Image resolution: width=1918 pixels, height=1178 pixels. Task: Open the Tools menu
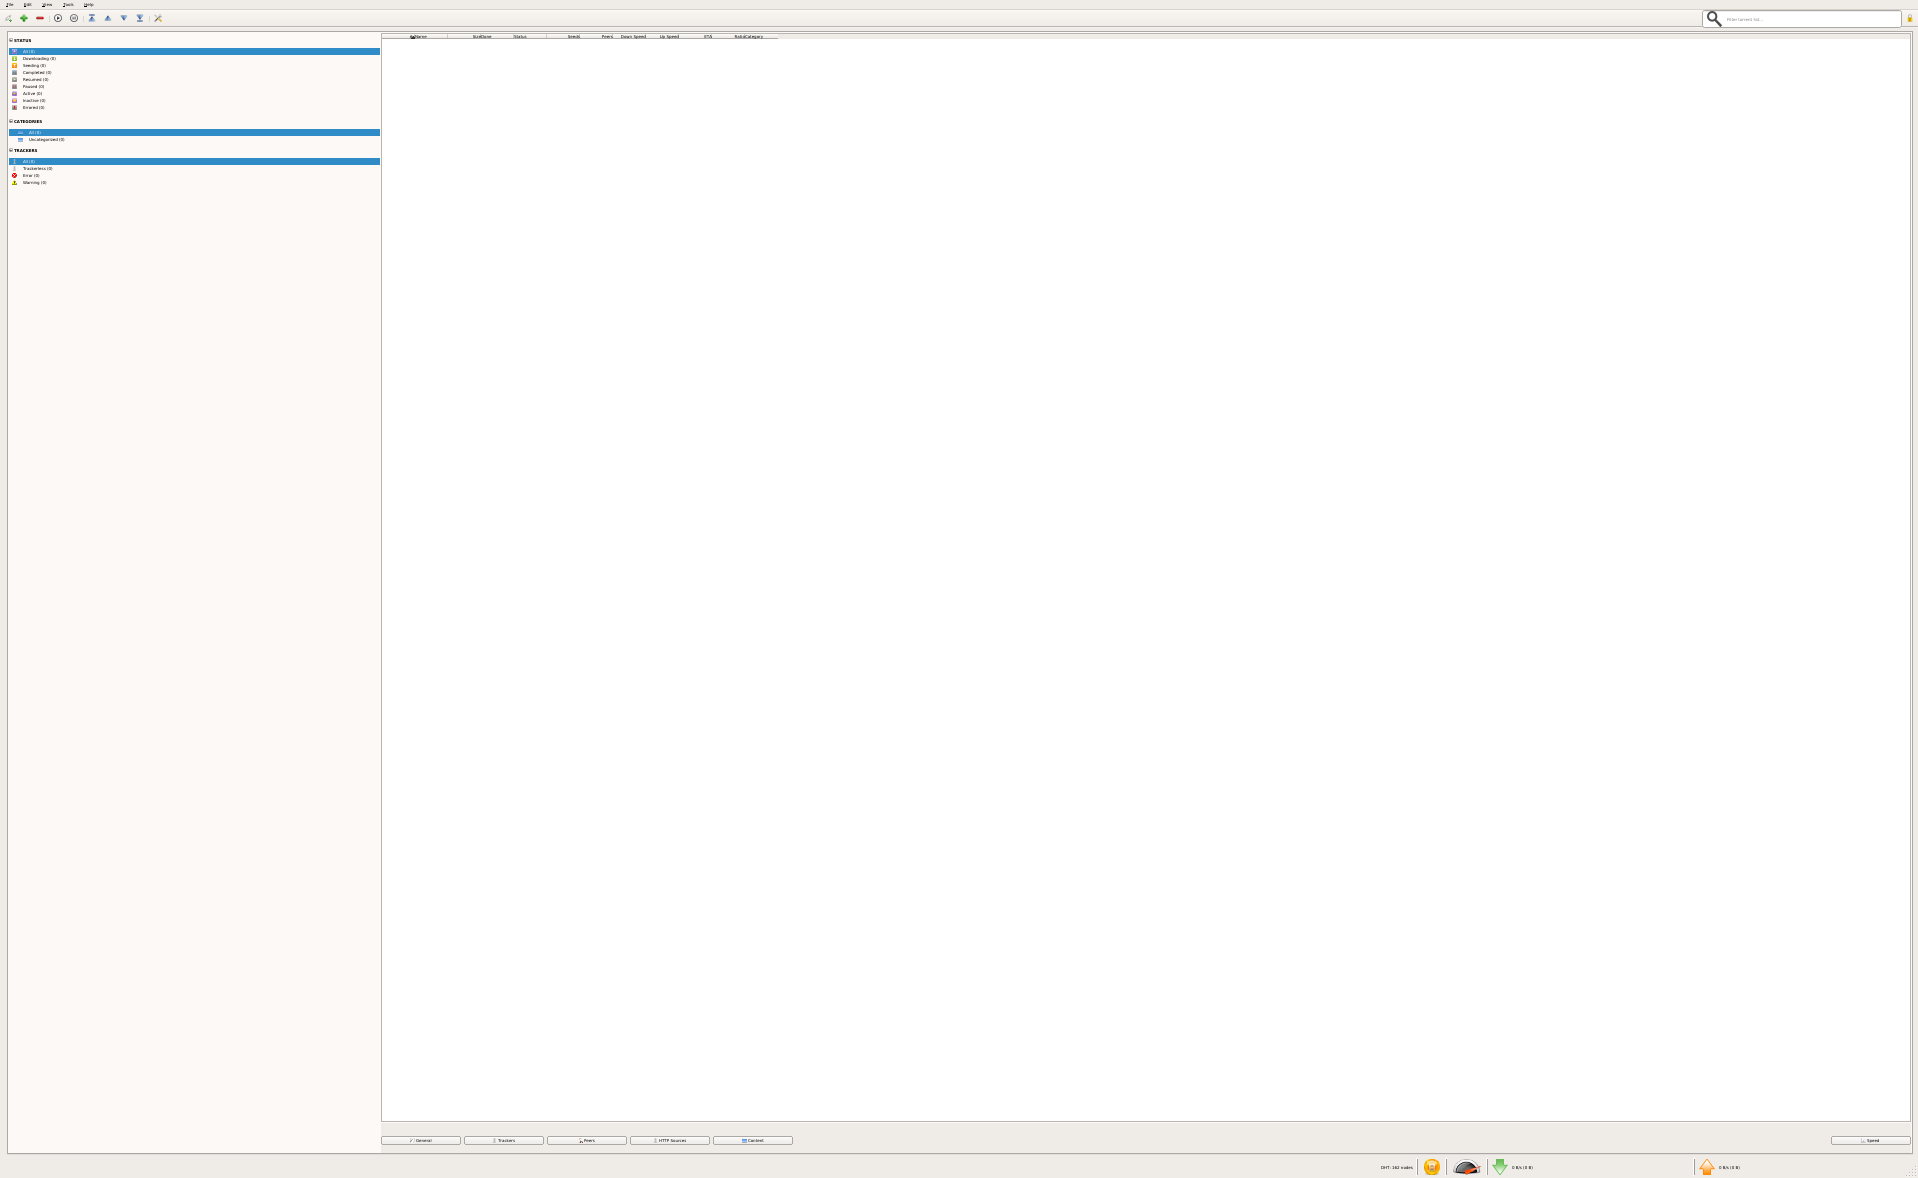68,5
